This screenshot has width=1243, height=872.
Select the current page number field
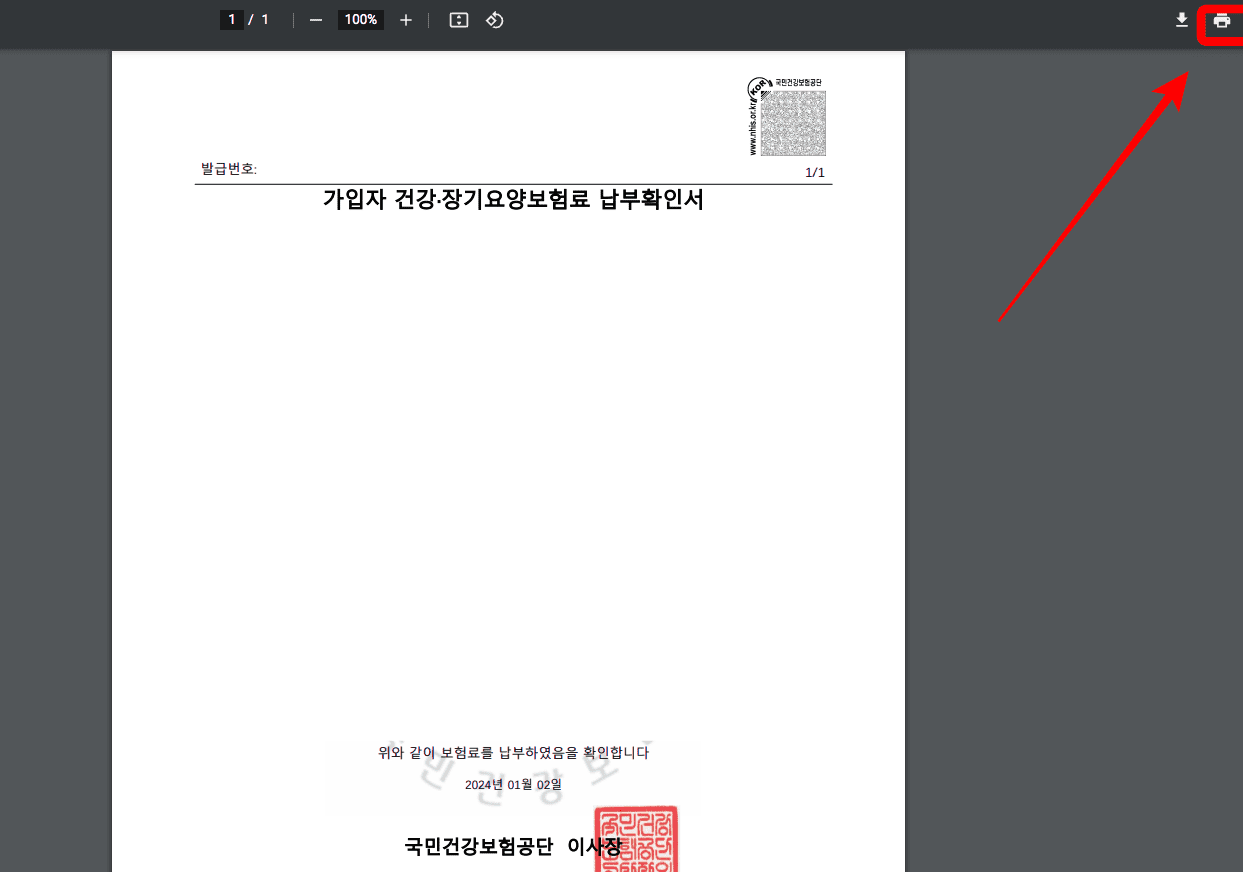click(231, 20)
